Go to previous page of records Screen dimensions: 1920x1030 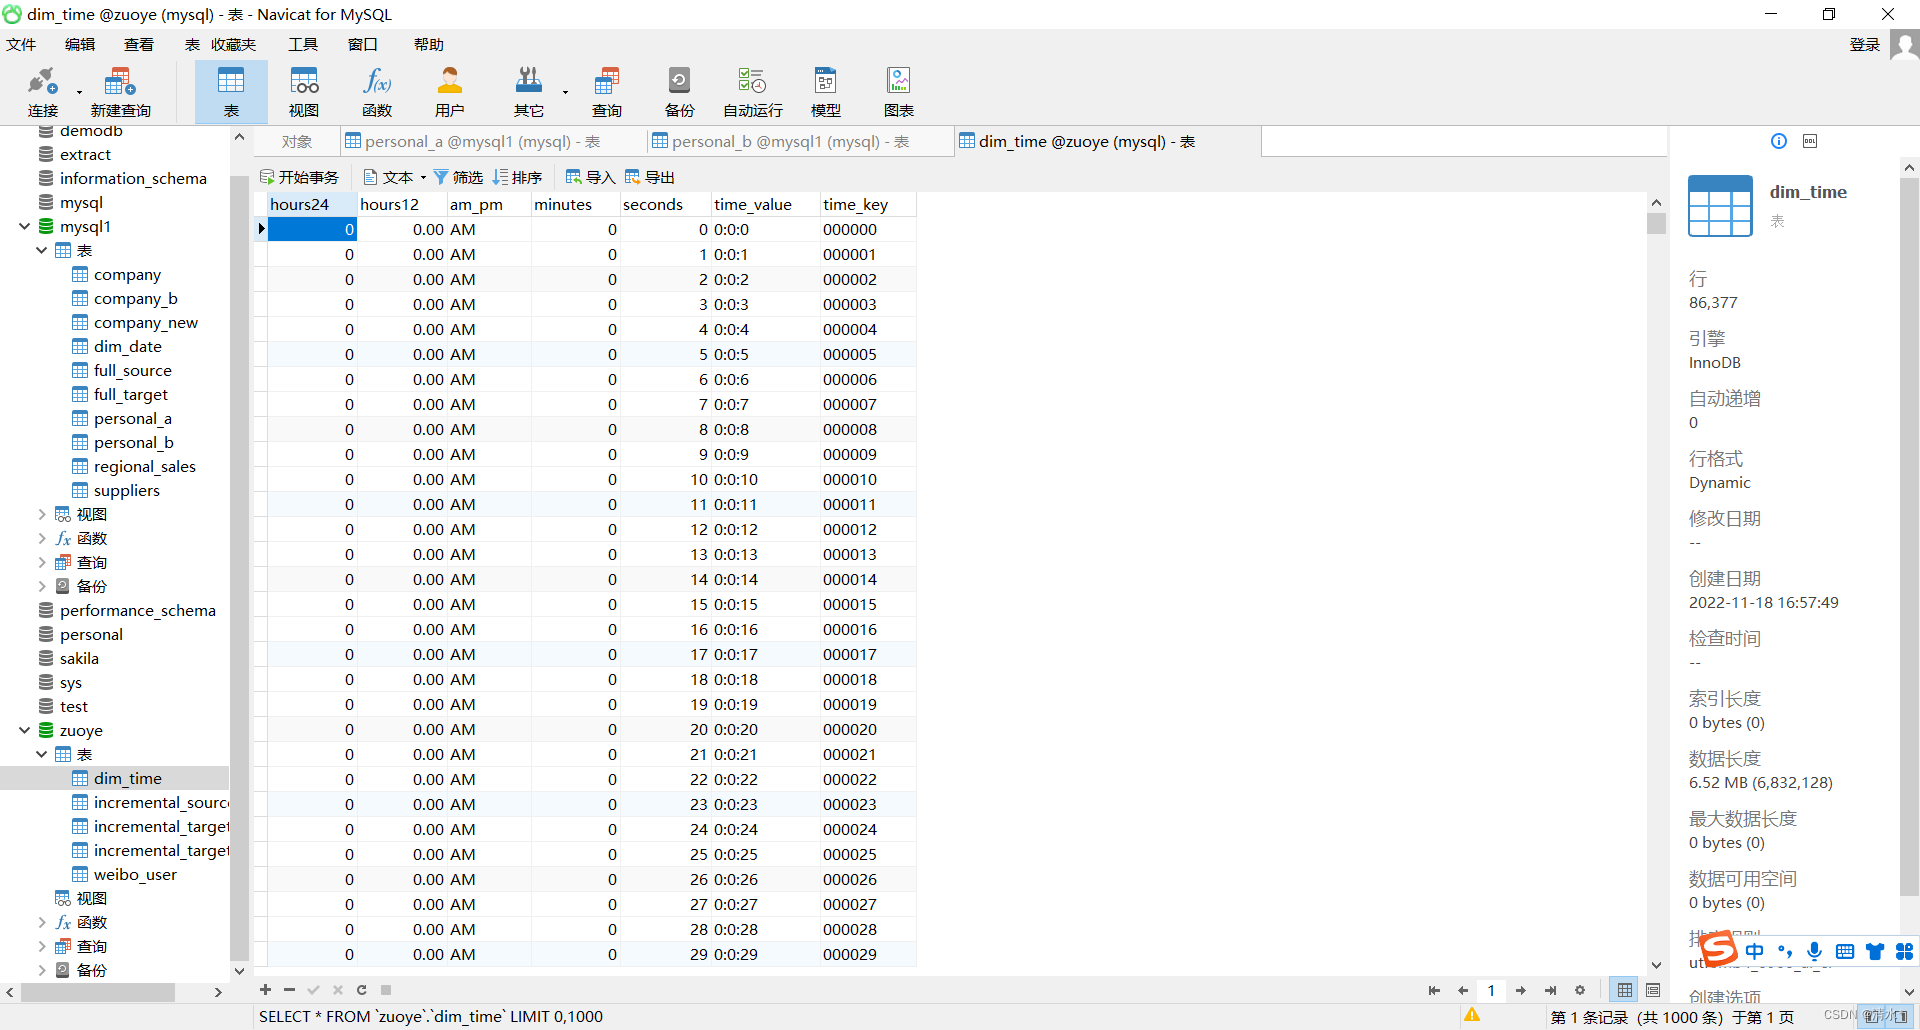(1463, 990)
